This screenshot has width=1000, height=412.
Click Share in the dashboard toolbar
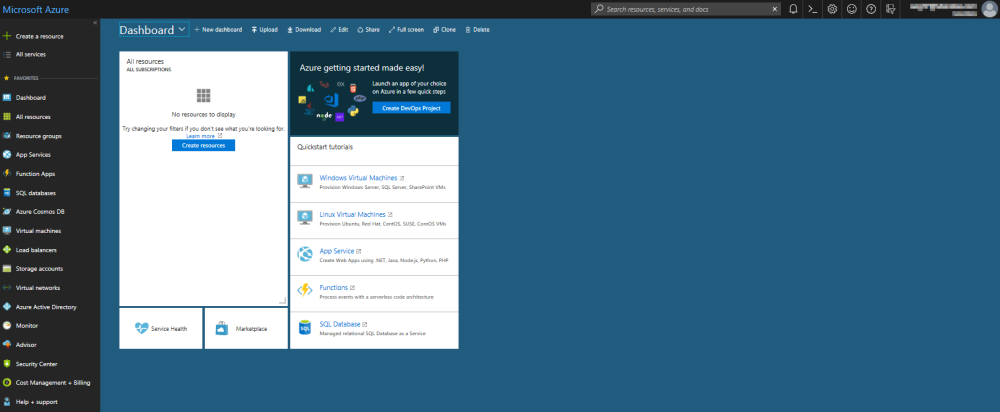point(369,29)
